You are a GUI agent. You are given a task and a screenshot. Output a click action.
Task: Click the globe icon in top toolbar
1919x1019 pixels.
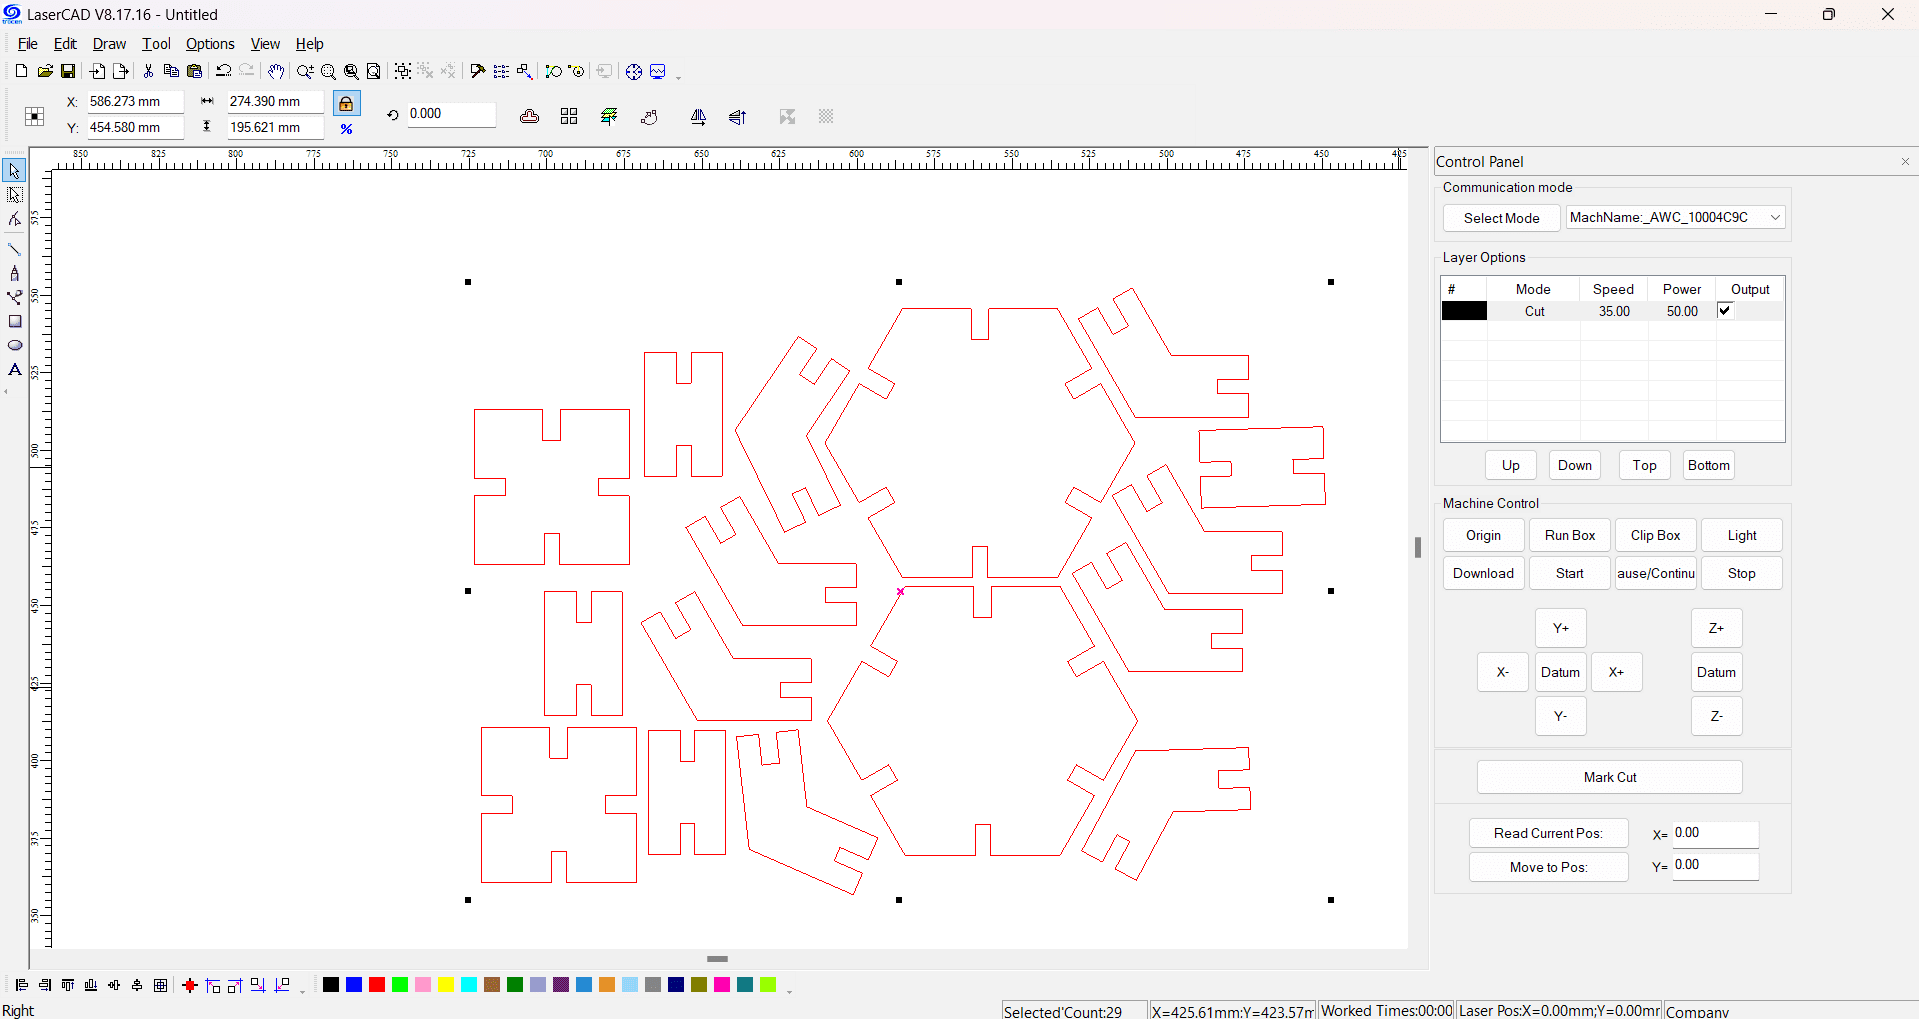point(634,71)
